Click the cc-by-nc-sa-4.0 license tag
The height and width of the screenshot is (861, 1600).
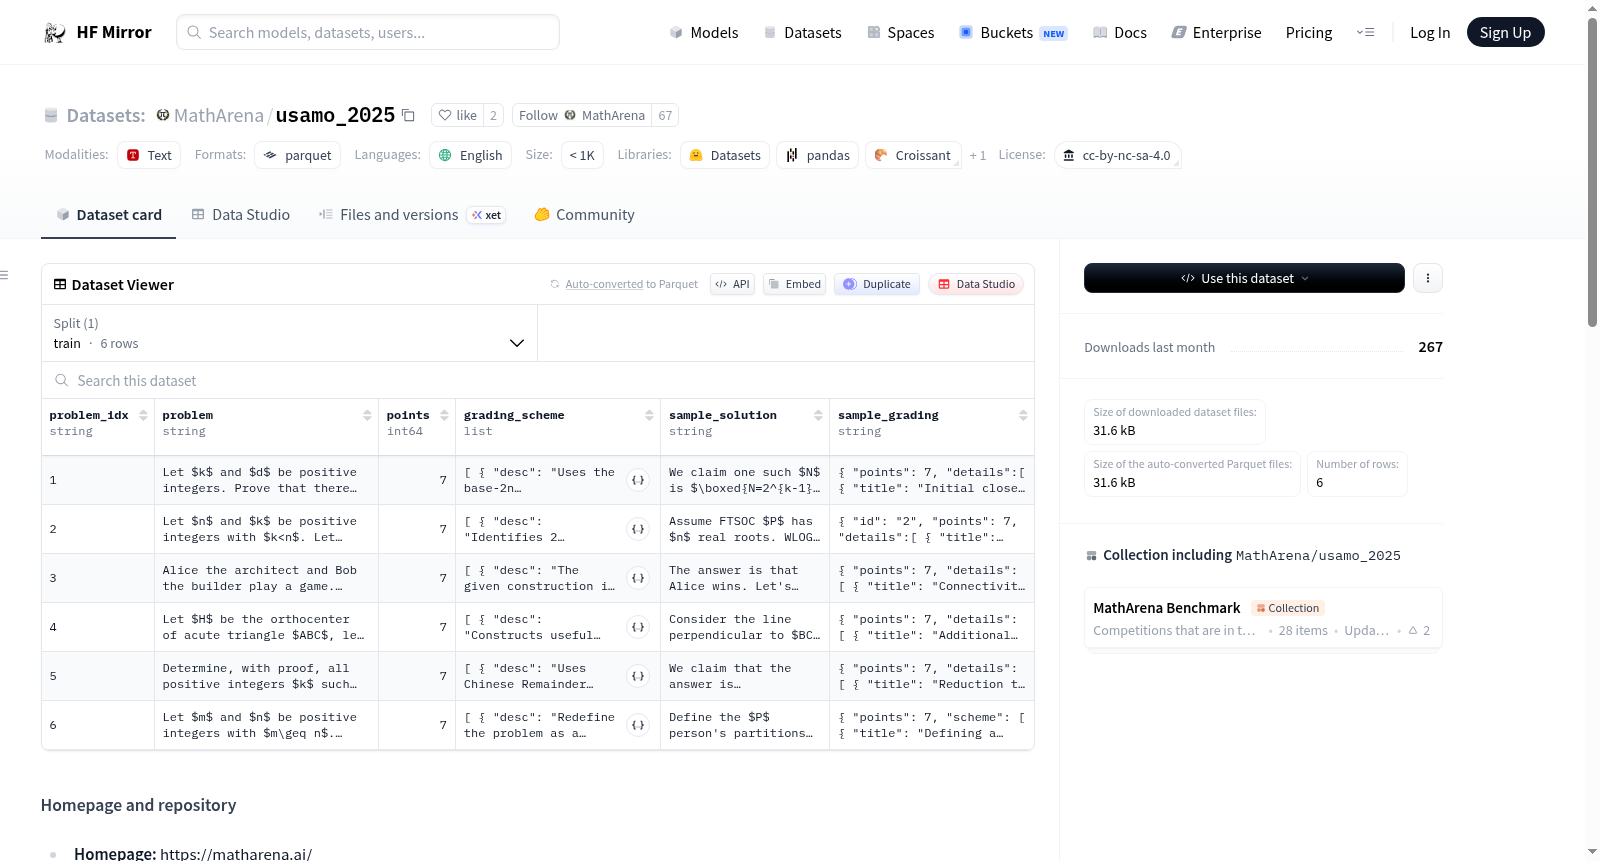1118,155
